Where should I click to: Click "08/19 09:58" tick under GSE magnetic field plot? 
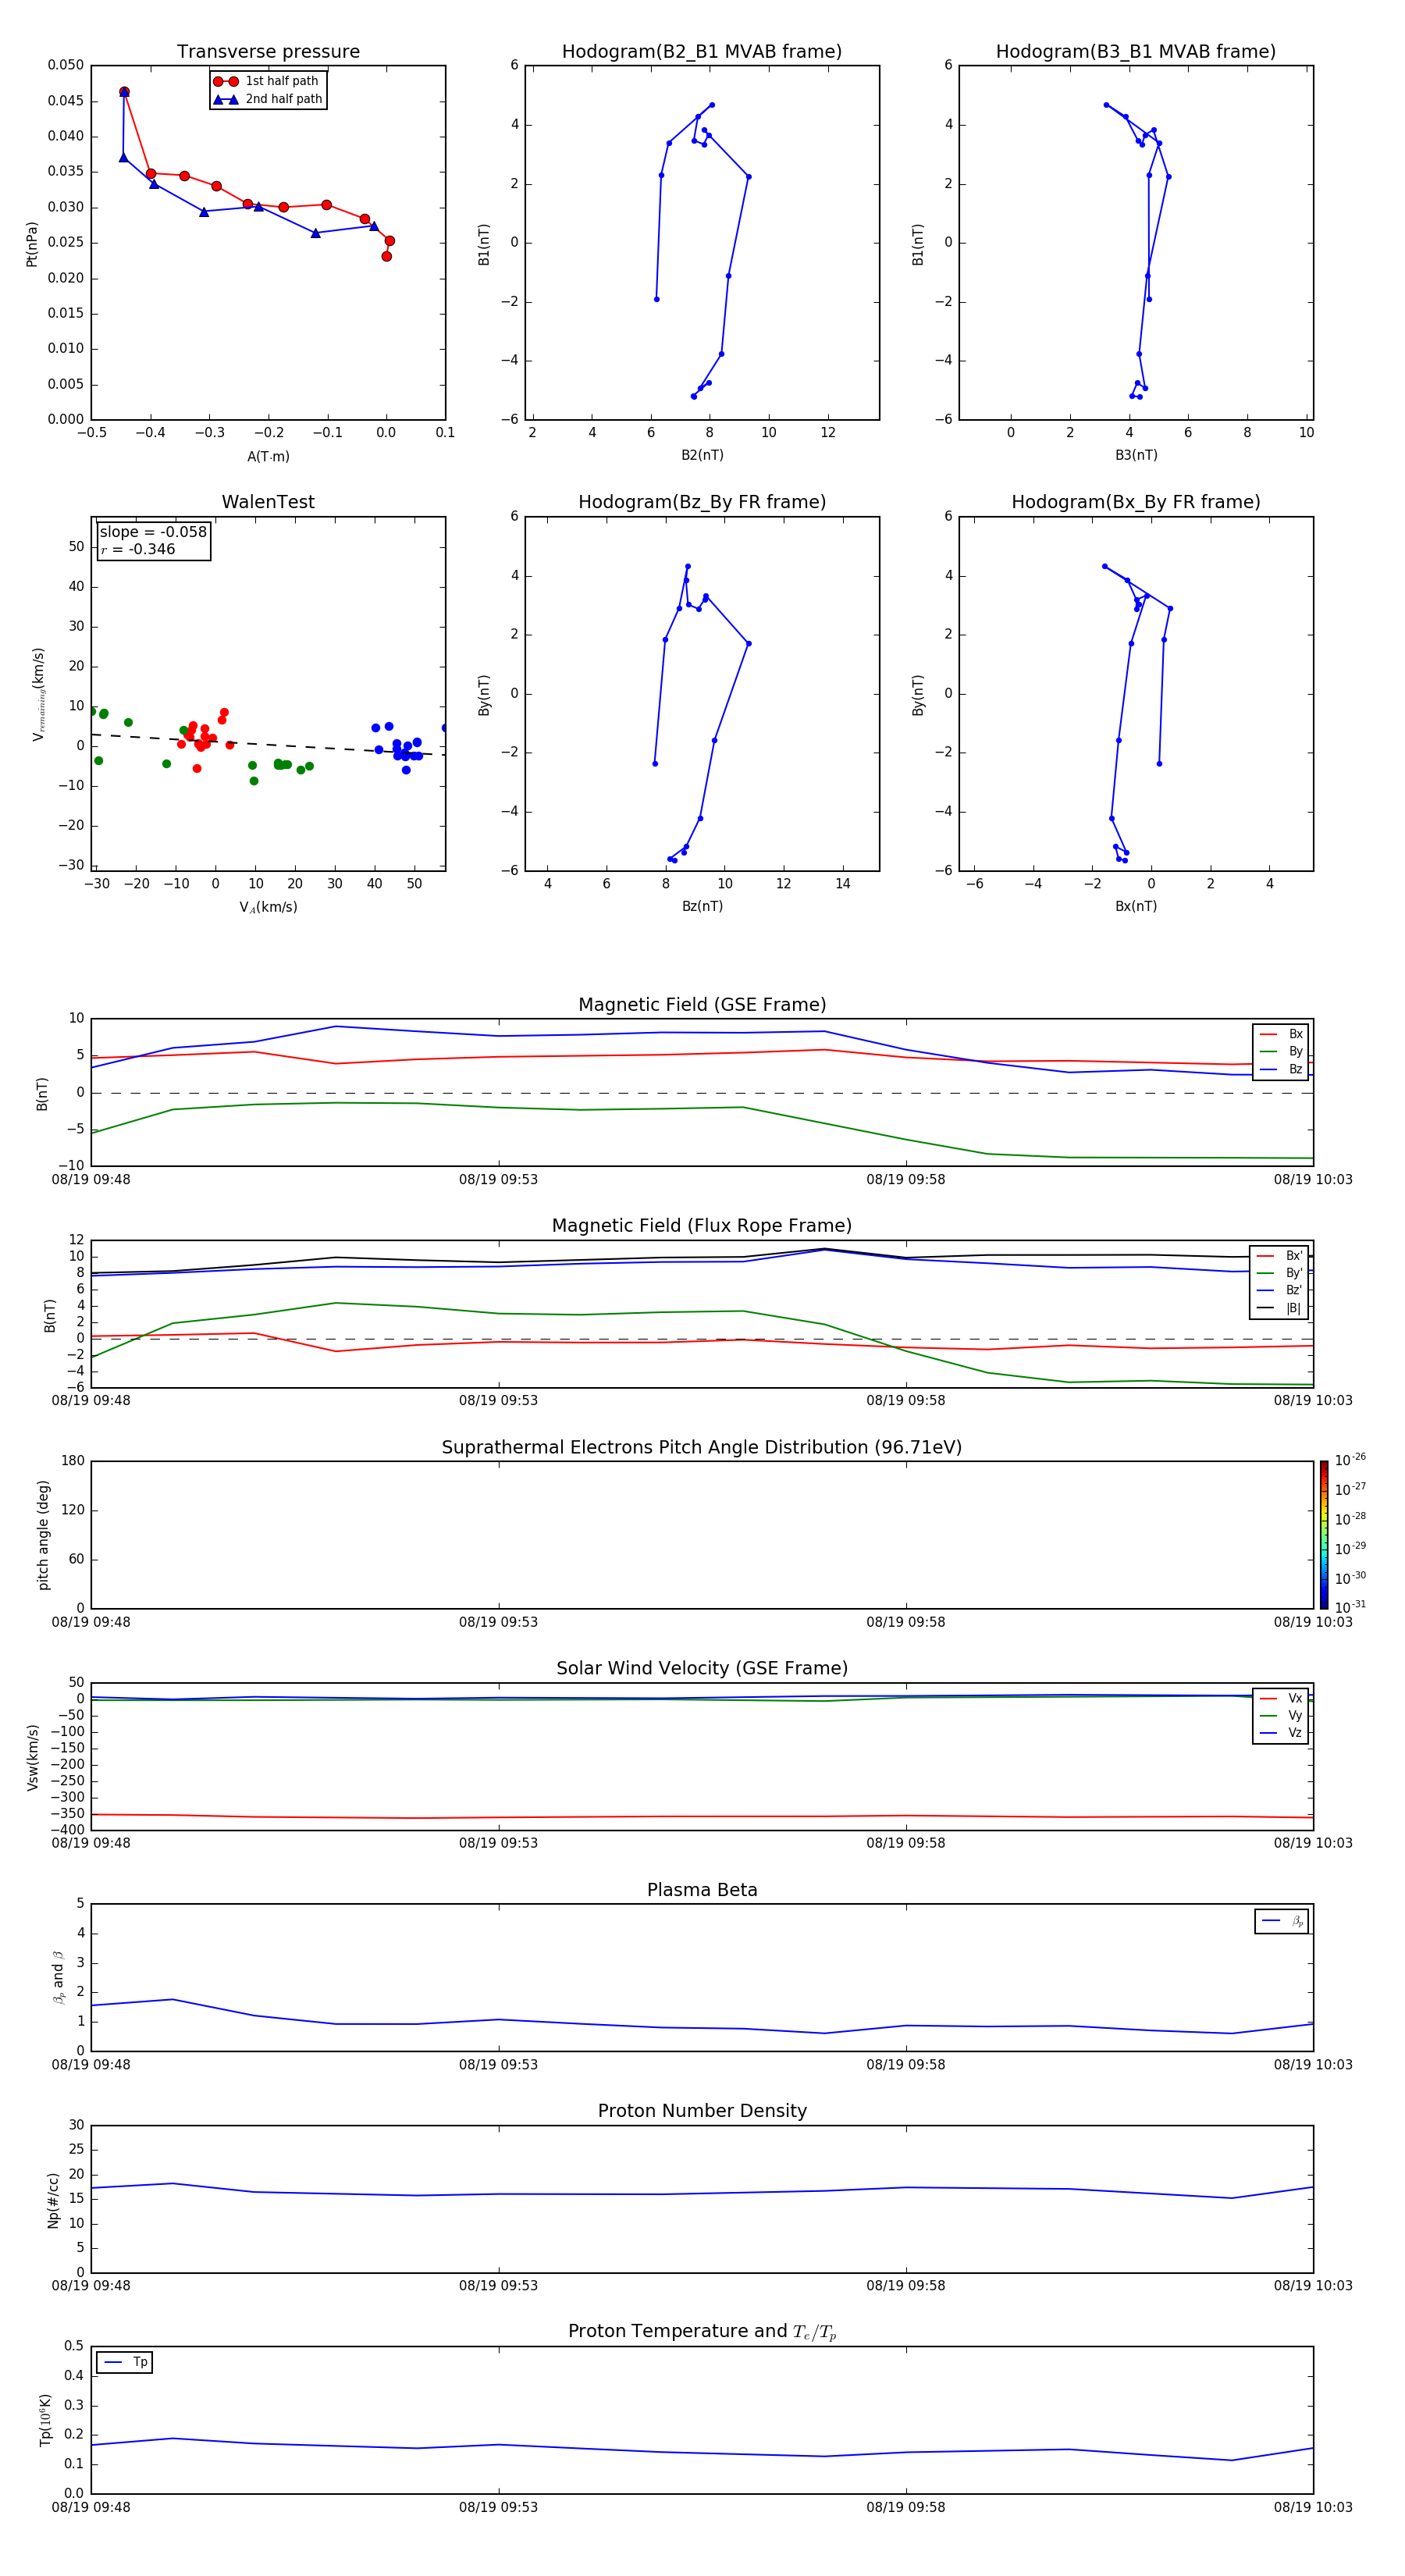pos(906,1180)
